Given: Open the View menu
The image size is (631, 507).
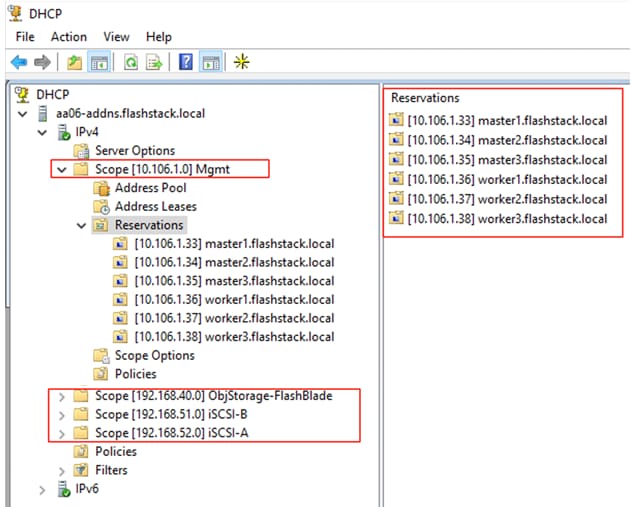Looking at the screenshot, I should 116,37.
